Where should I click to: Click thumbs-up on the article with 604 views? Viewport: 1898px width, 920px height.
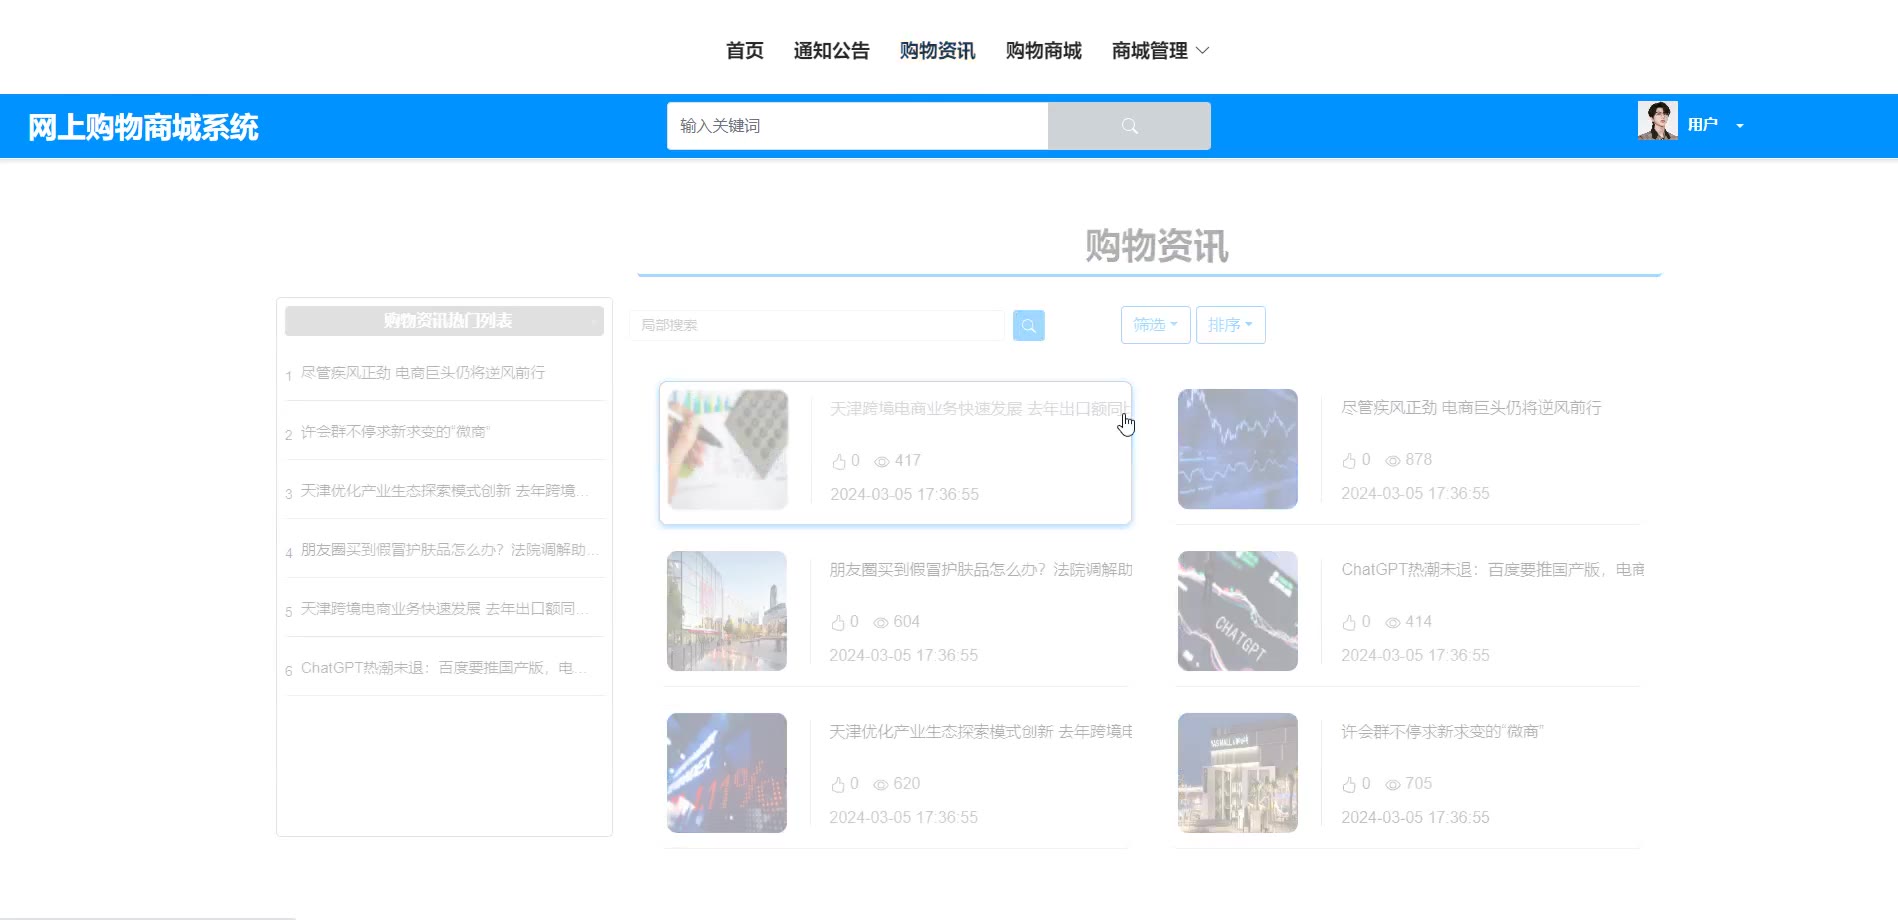point(838,622)
